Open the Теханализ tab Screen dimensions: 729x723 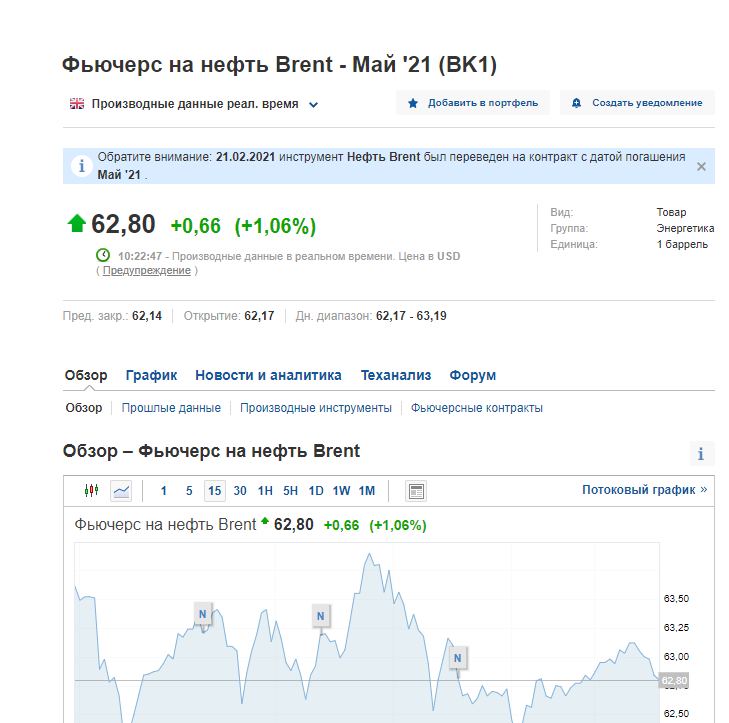coord(396,375)
